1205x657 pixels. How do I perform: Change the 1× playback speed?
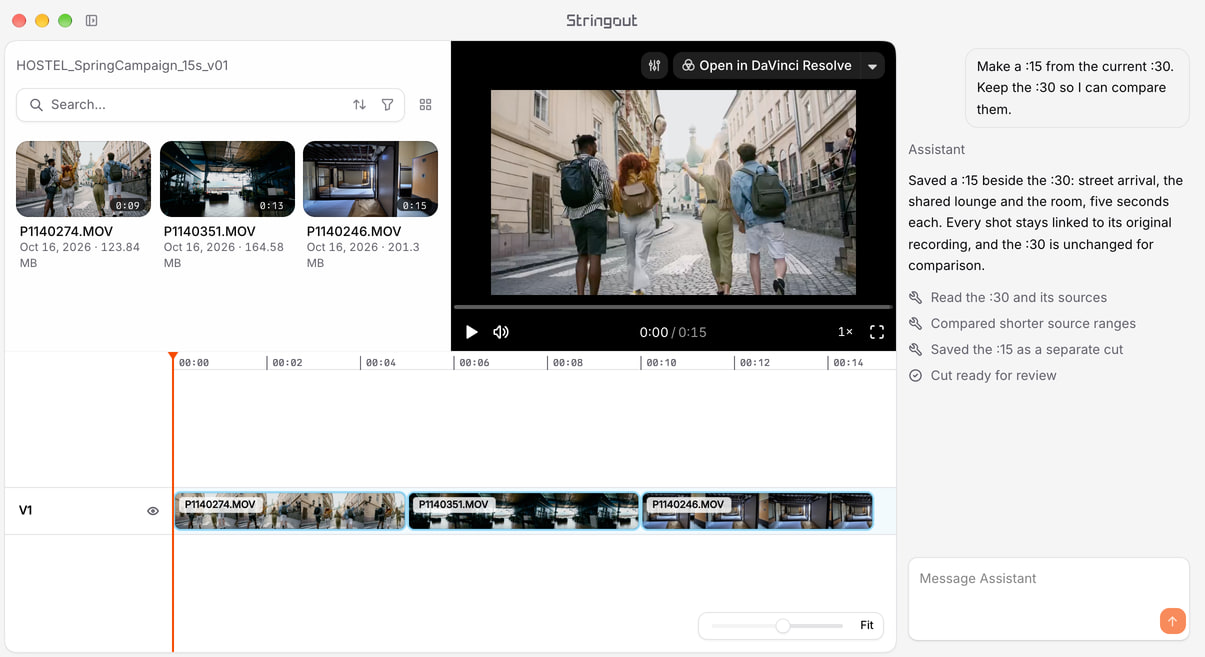coord(845,332)
